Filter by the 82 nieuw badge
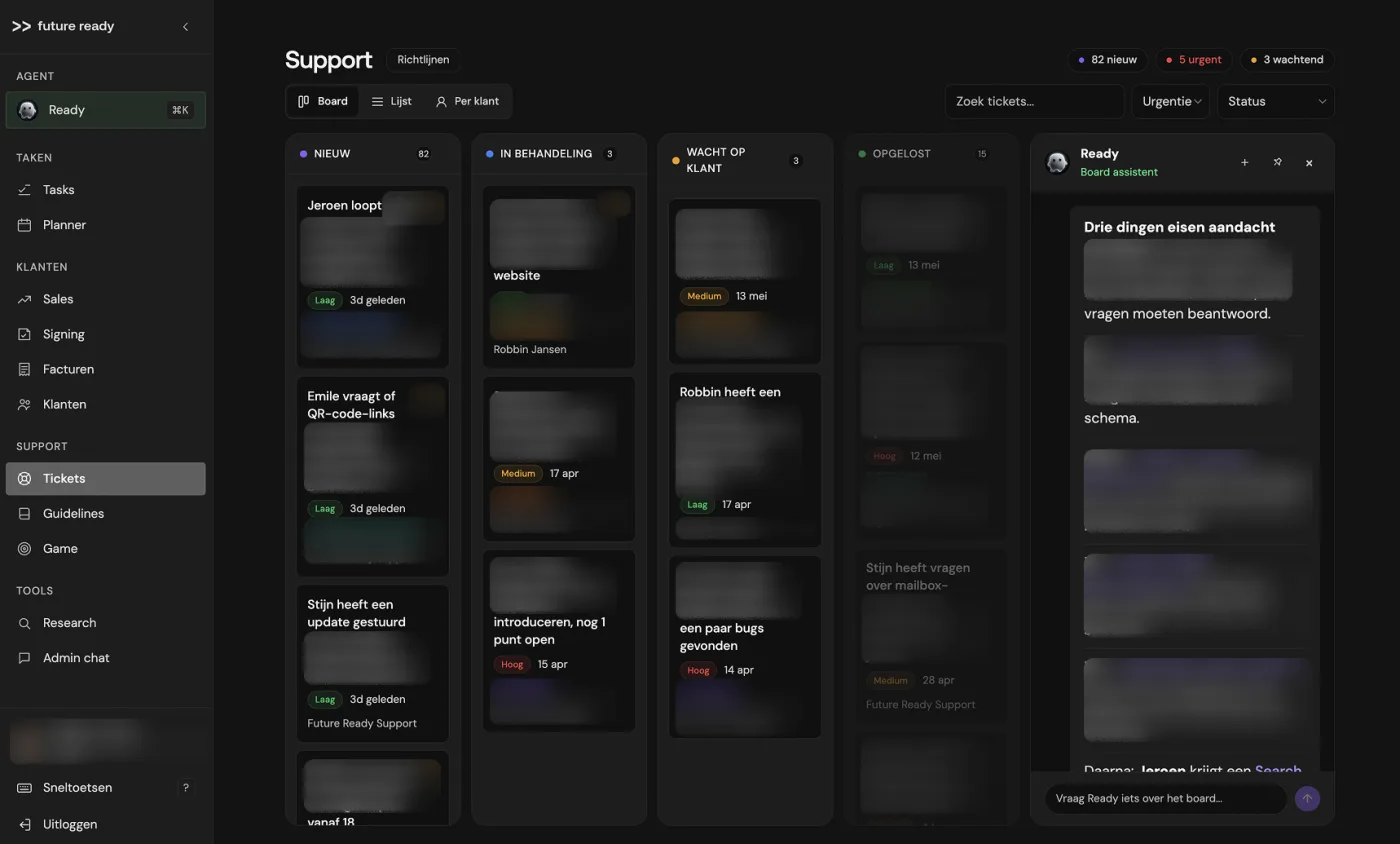 [x=1108, y=60]
